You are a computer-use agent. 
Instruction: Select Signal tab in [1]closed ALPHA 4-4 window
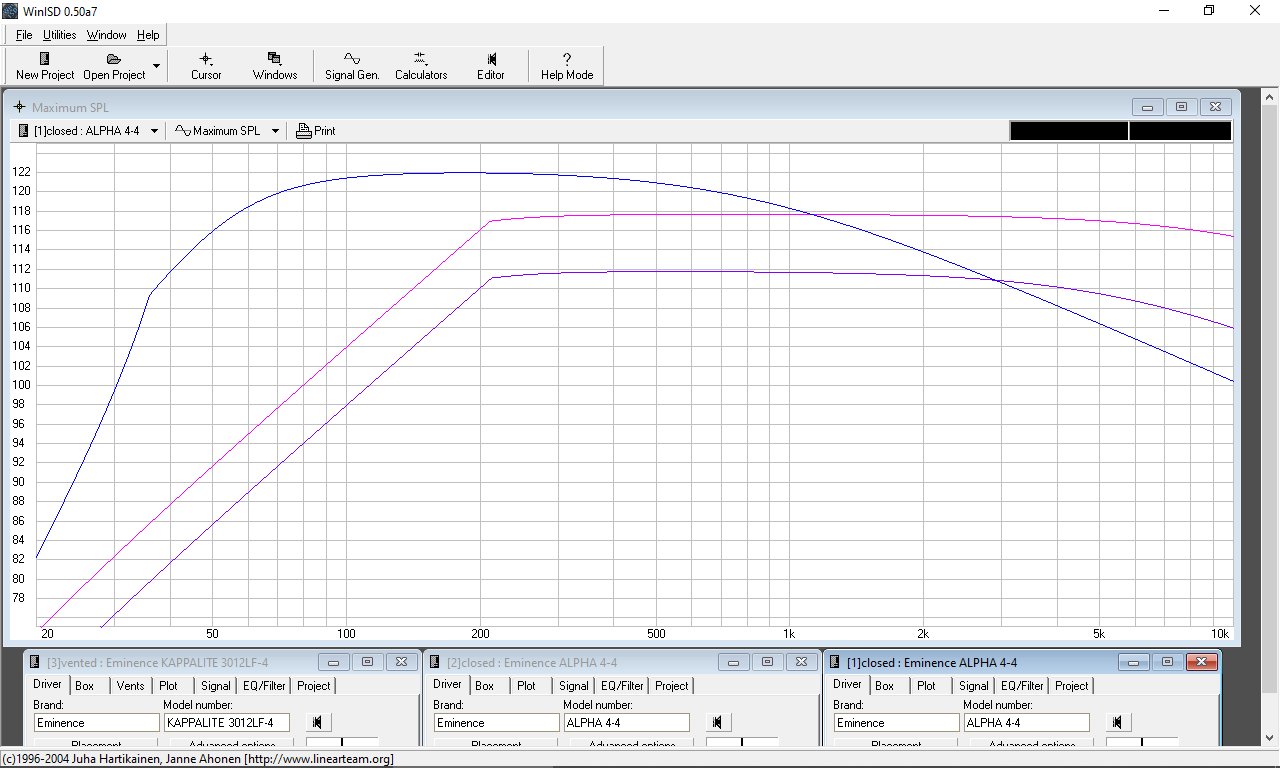coord(974,686)
